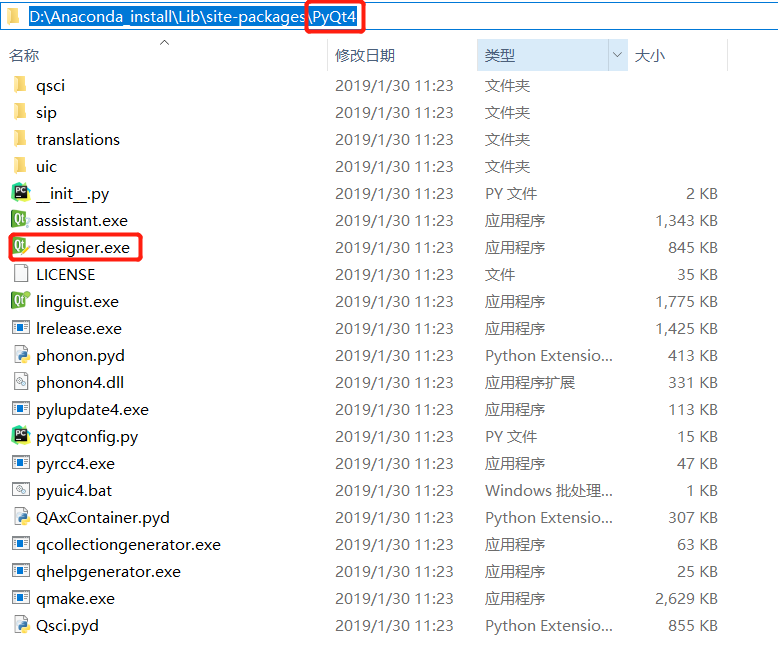Select the file name phonon4.dll
Viewport: 778px width, 656px height.
(80, 383)
